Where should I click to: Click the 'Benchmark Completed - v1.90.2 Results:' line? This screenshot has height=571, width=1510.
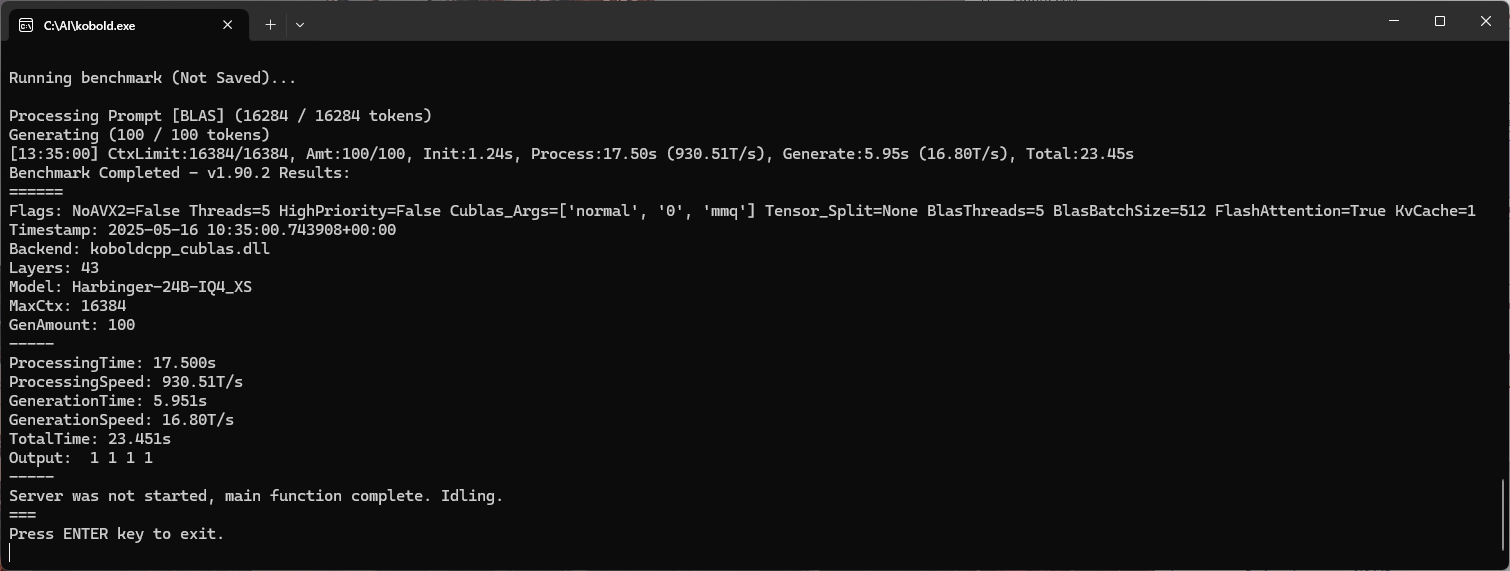click(179, 173)
